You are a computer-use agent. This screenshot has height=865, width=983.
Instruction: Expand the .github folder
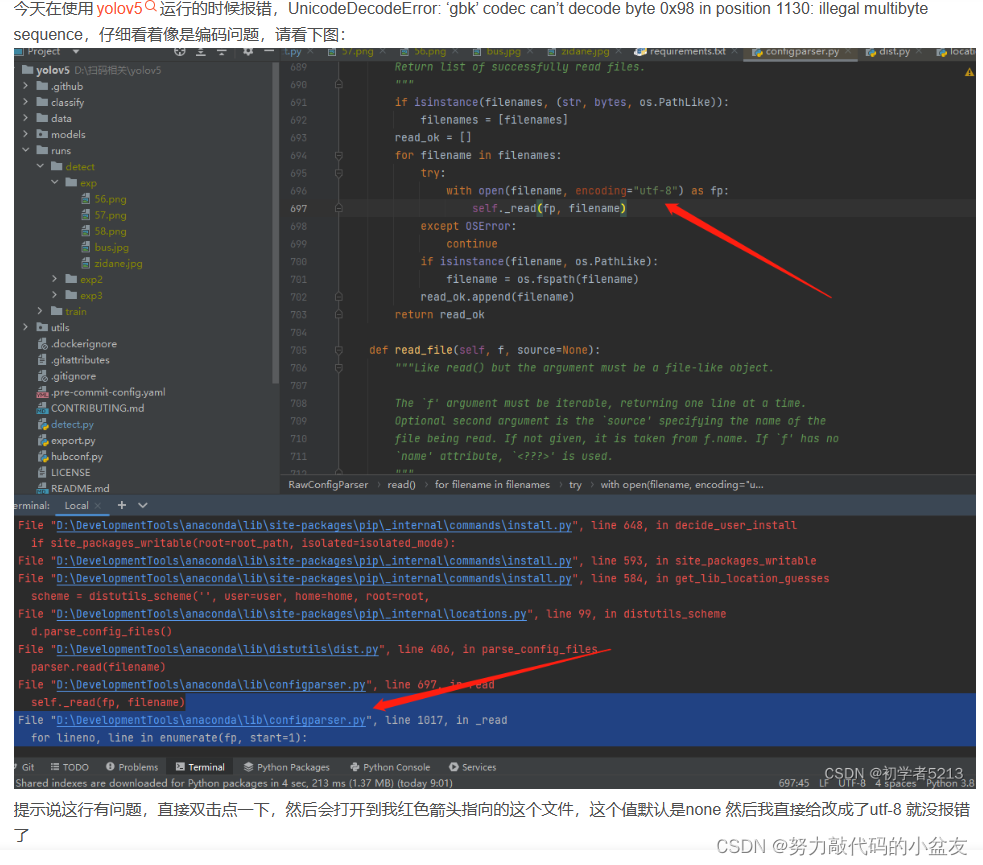25,86
